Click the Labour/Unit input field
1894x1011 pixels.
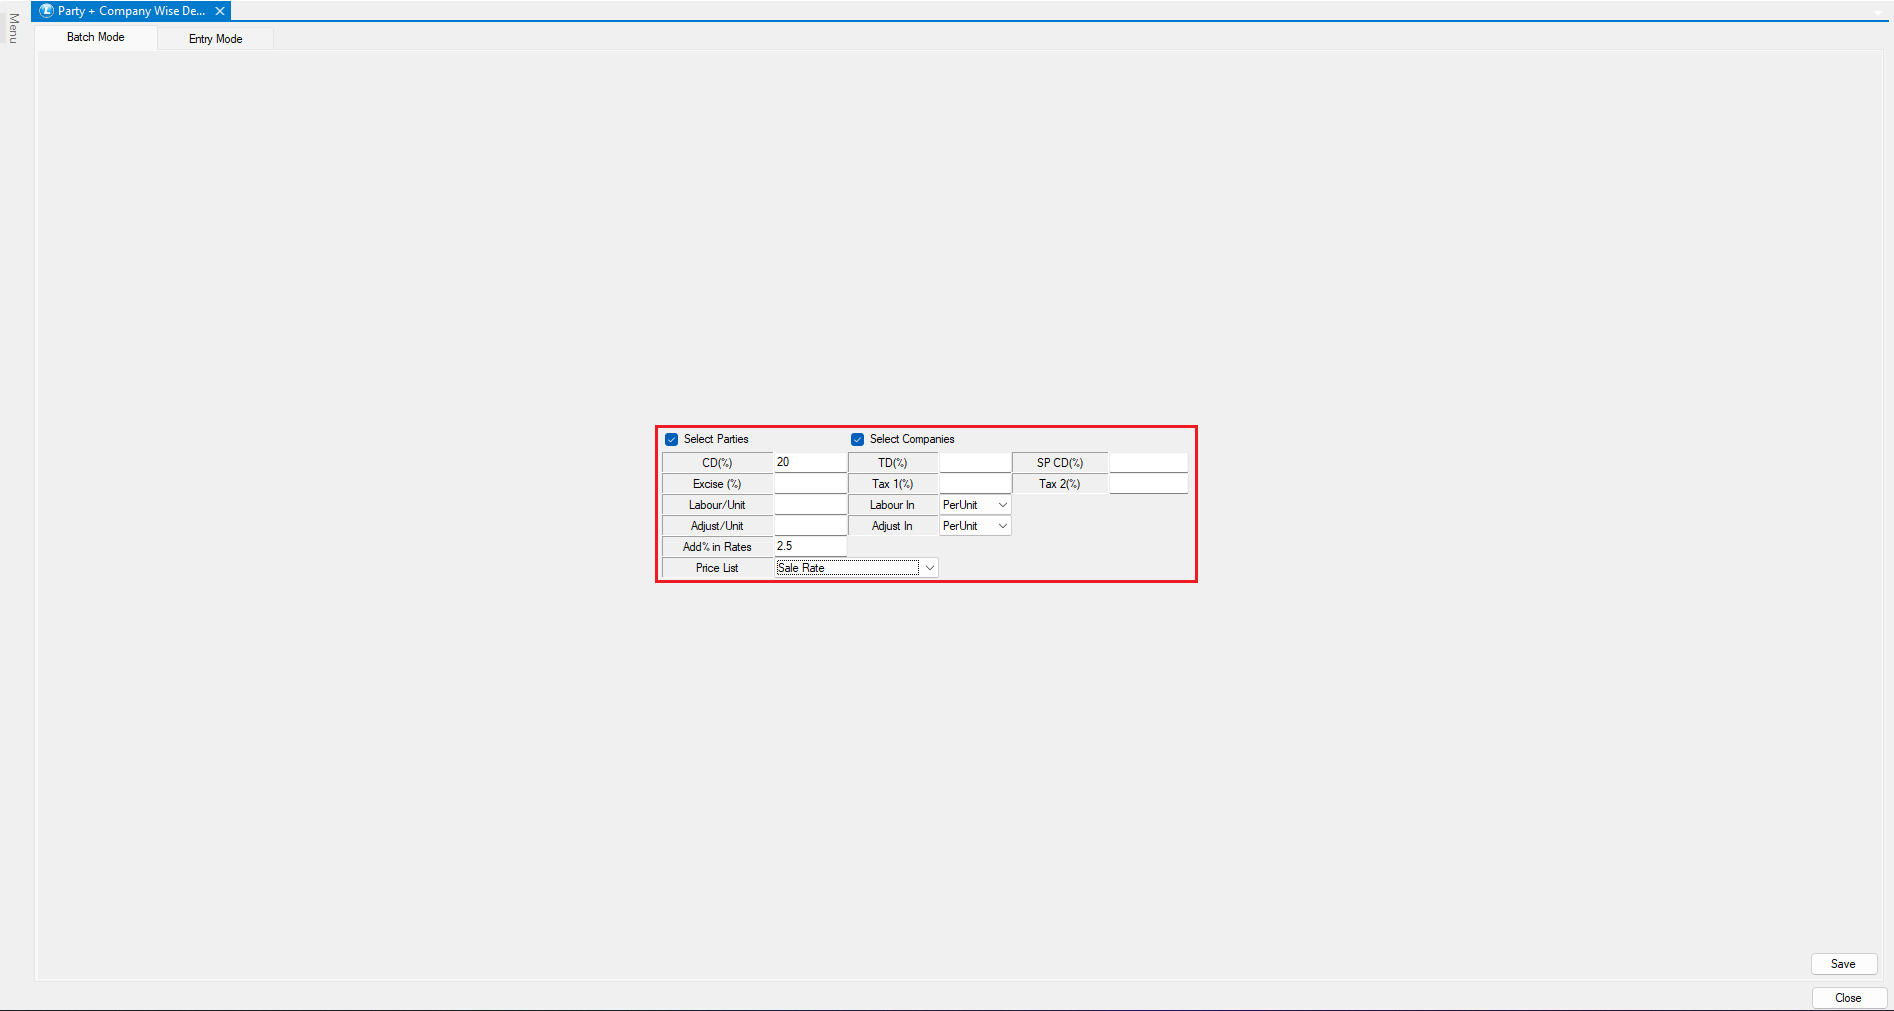click(x=810, y=505)
